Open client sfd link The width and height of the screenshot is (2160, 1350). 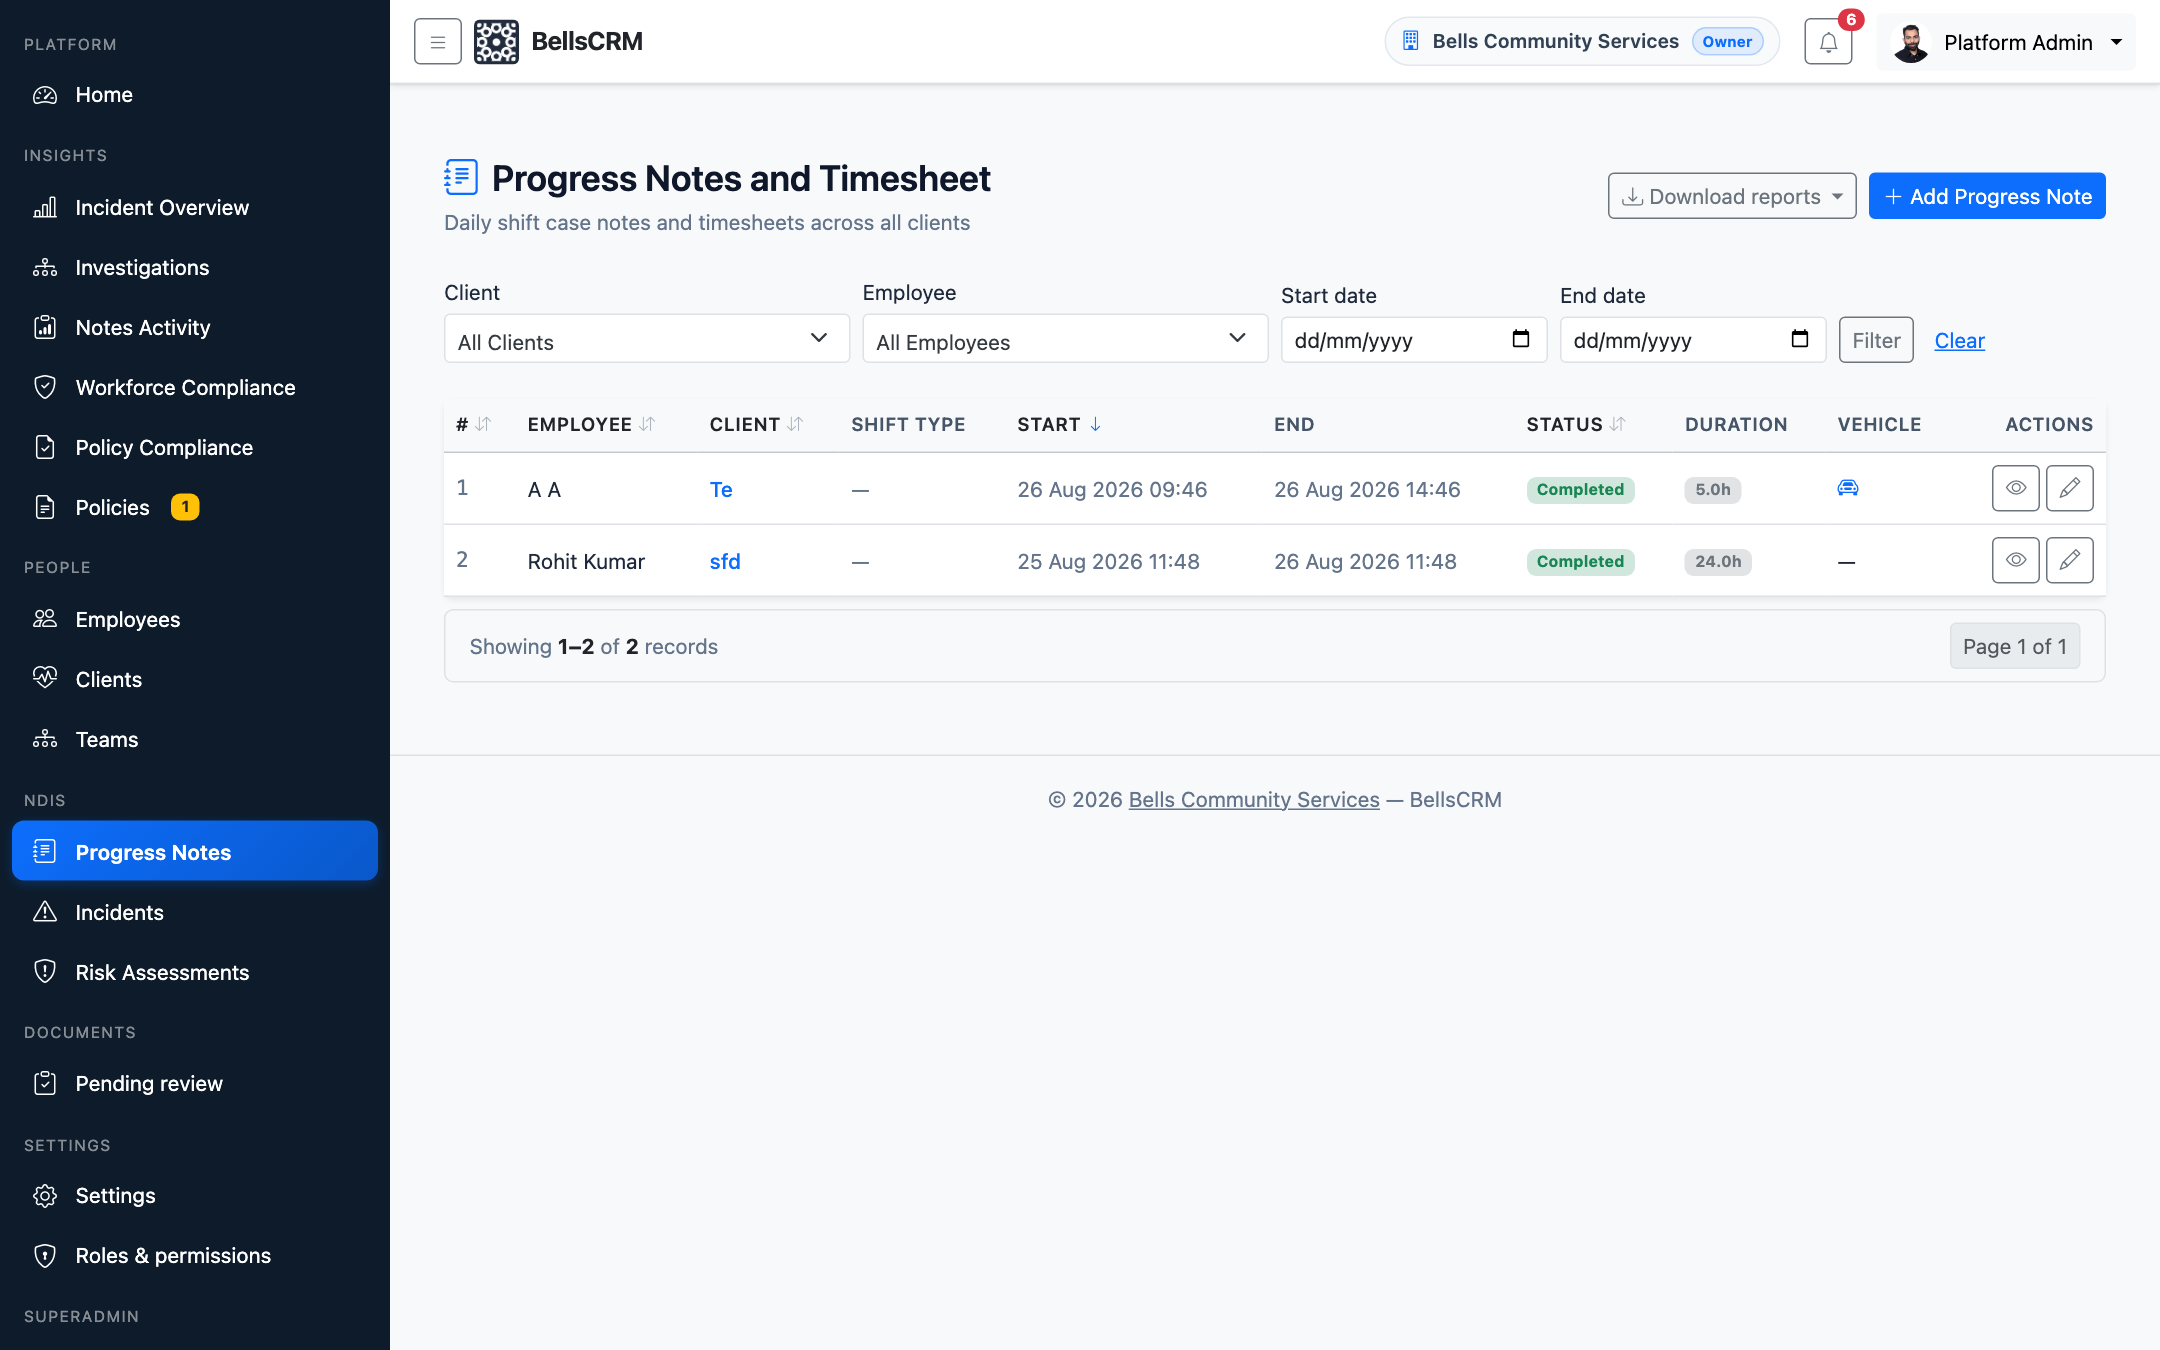tap(724, 561)
